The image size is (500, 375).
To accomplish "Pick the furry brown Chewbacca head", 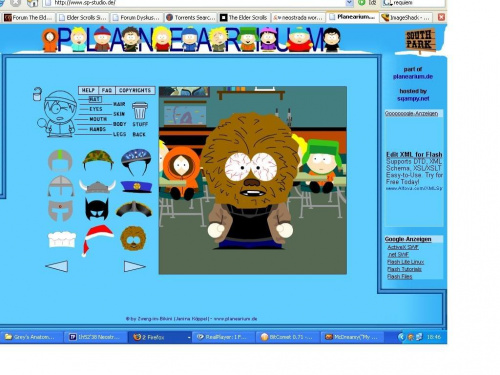I will [133, 238].
